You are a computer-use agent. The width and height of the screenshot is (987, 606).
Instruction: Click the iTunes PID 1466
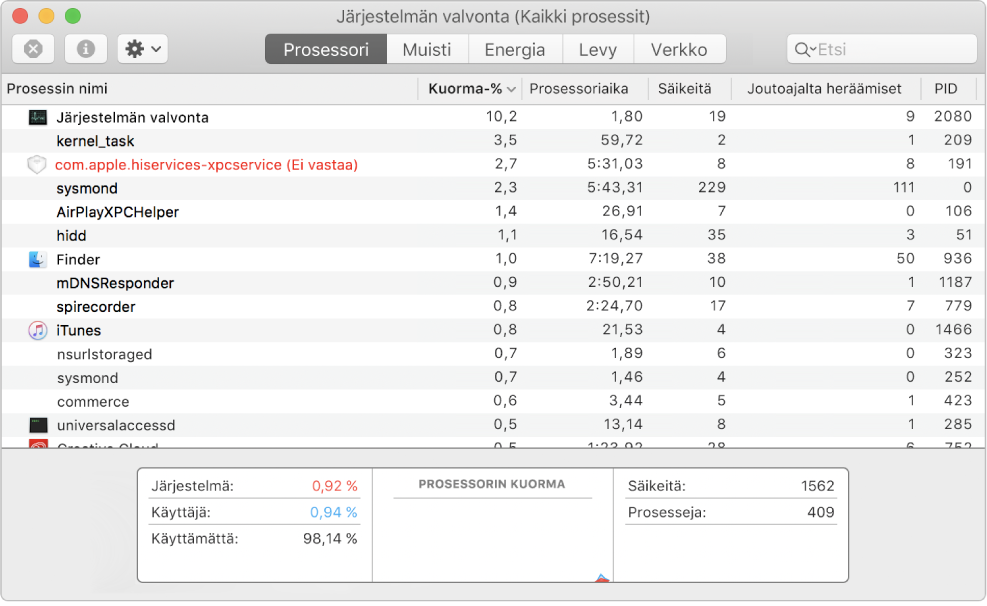(954, 330)
